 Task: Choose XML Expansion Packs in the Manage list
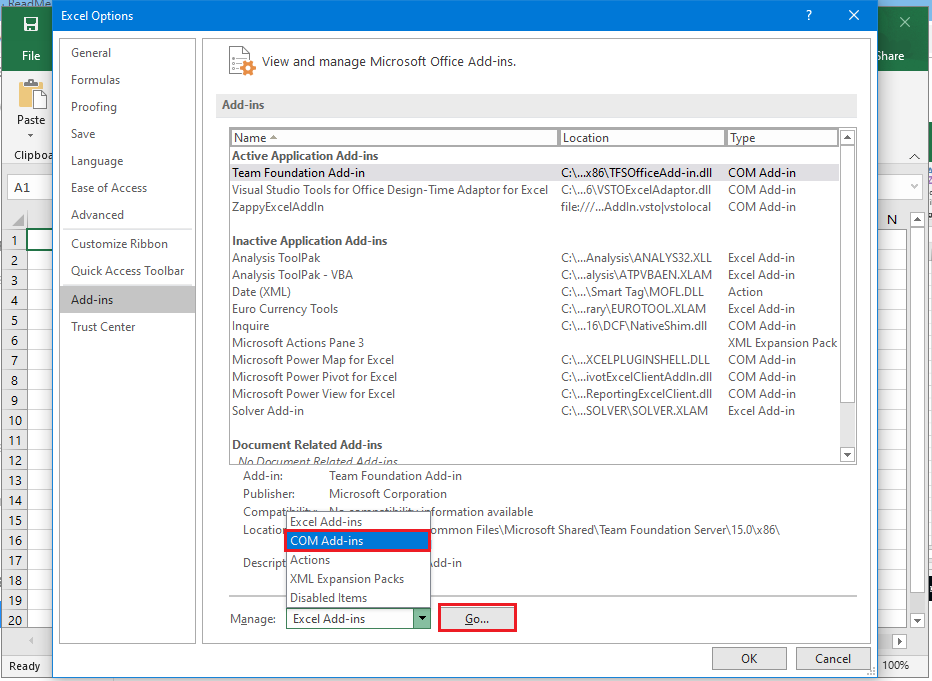click(x=358, y=579)
